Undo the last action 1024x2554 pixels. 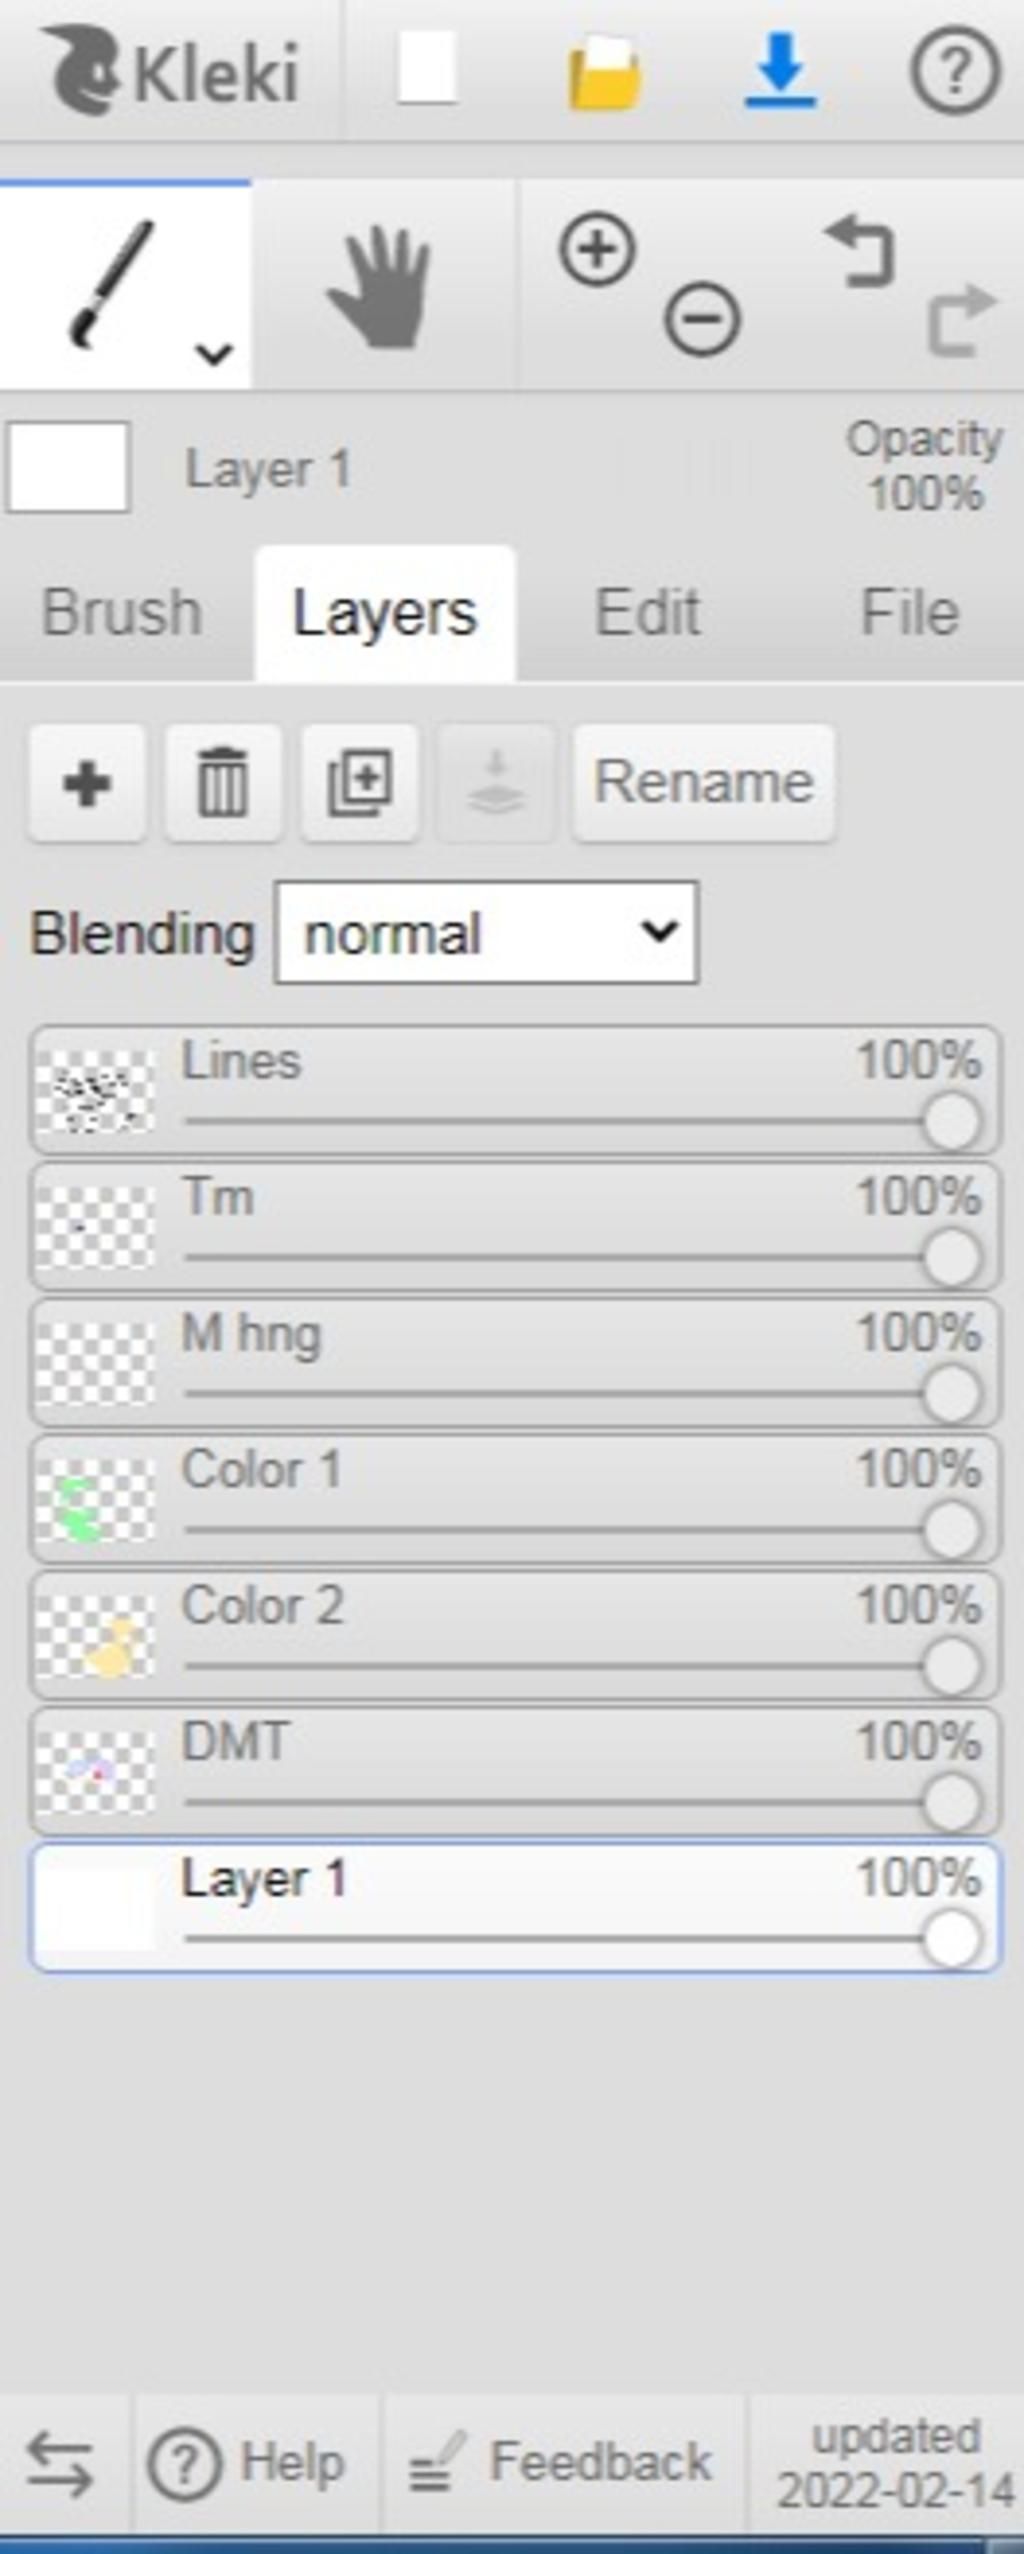(860, 254)
